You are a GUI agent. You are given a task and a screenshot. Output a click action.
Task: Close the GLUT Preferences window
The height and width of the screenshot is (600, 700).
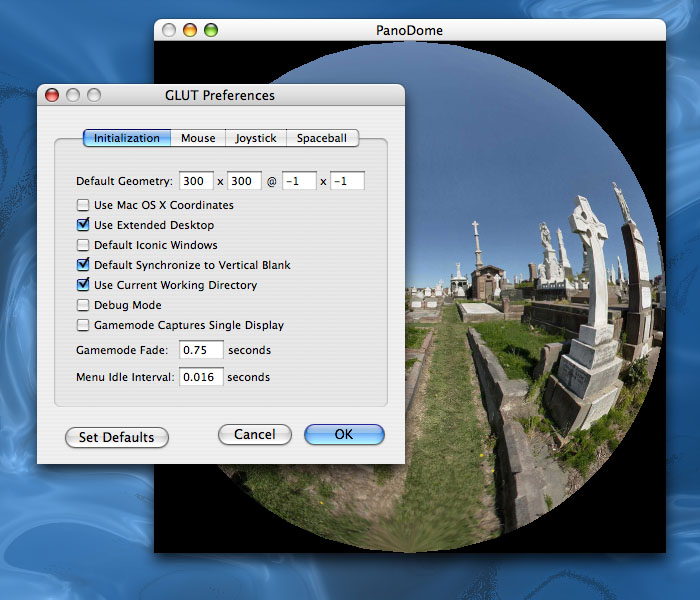[x=52, y=95]
